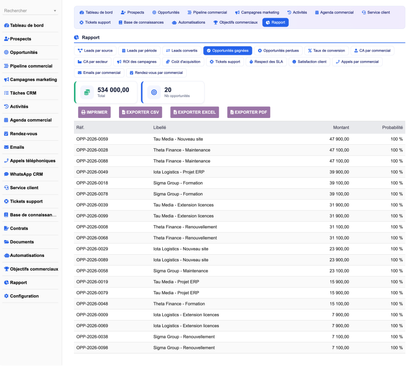This screenshot has height=371, width=416.
Task: Open Appels téléphoniques in the sidebar
Action: pyautogui.click(x=29, y=161)
